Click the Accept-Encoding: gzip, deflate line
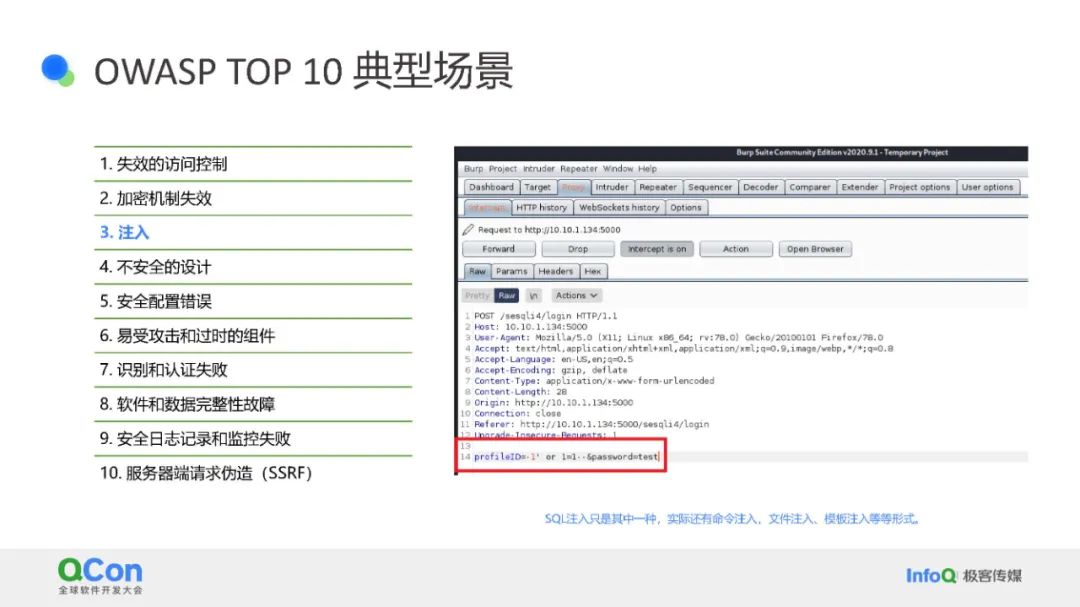Screen dimensions: 1080x607 (550, 370)
